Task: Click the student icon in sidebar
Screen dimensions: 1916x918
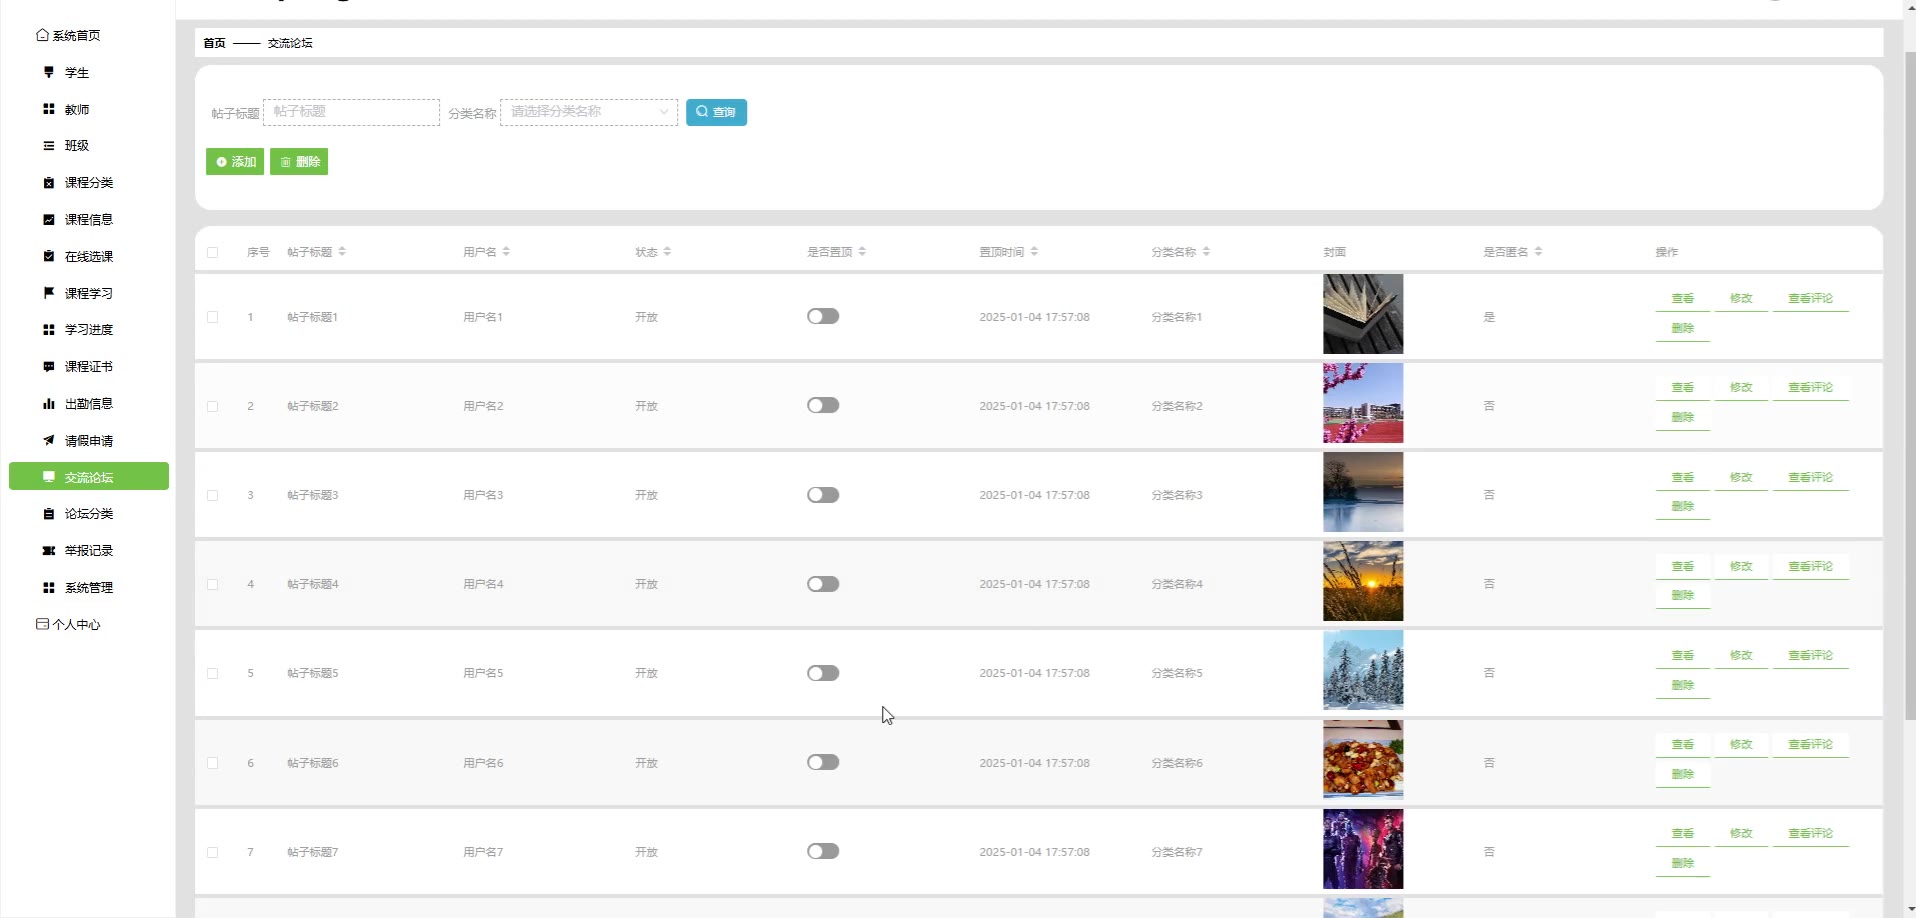Action: pos(48,72)
